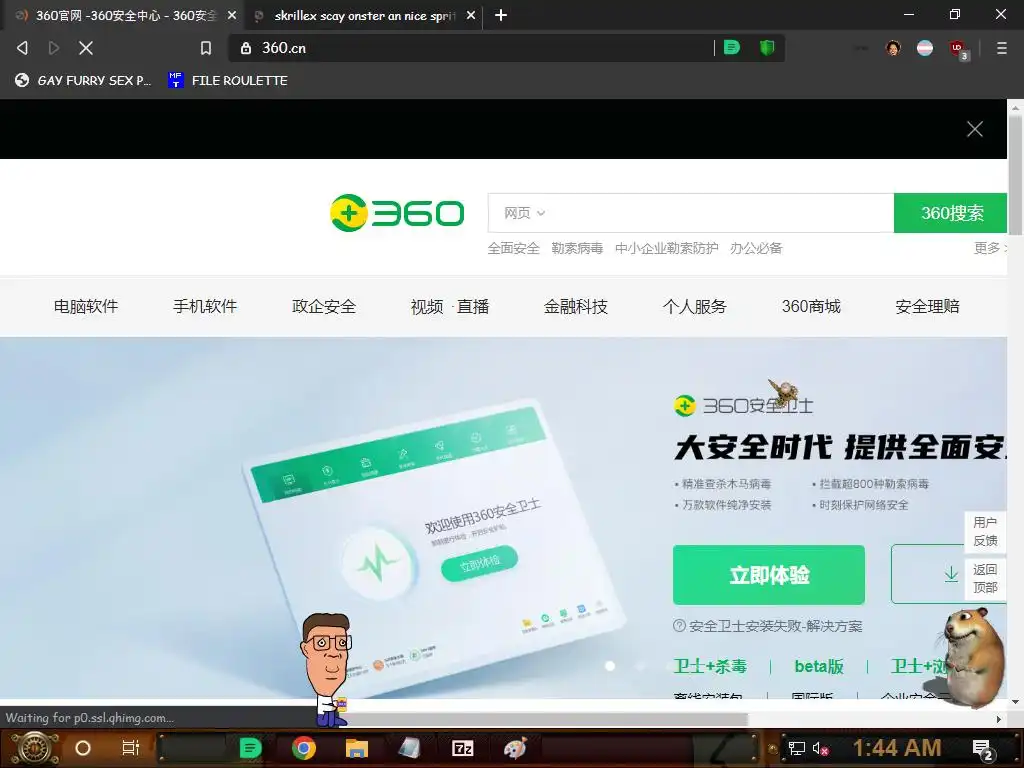This screenshot has width=1024, height=768.
Task: Open the green reader-mode icon in address bar
Action: click(x=732, y=48)
